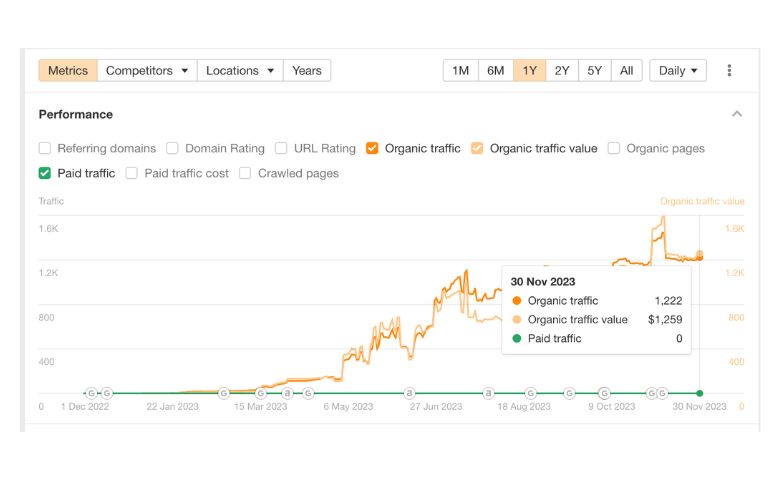The image size is (780, 480).
Task: Click the green Paid traffic dot in tooltip
Action: 517,338
